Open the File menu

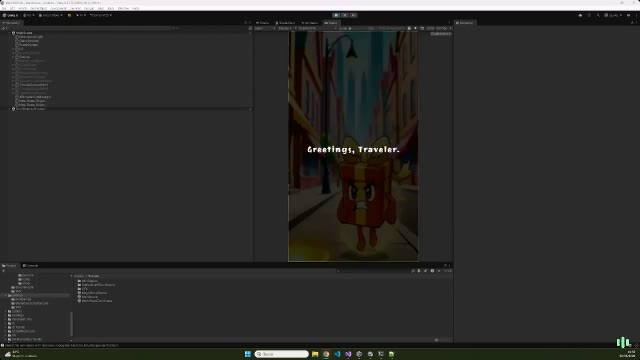point(4,8)
